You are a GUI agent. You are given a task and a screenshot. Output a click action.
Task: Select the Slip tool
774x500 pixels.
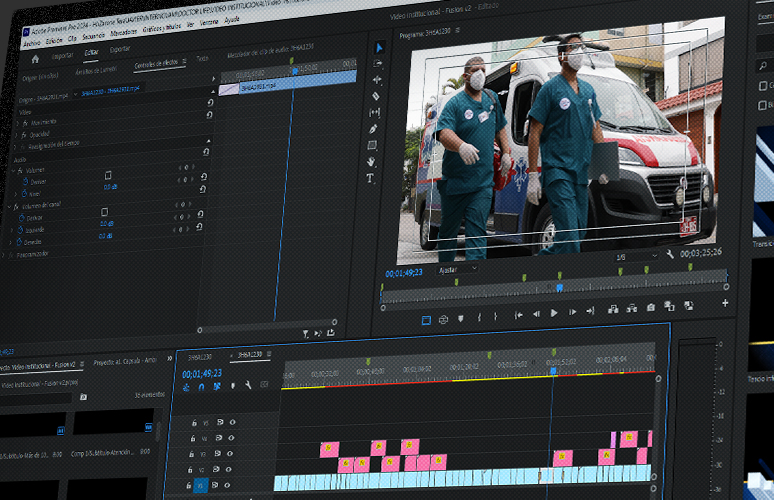[x=375, y=113]
